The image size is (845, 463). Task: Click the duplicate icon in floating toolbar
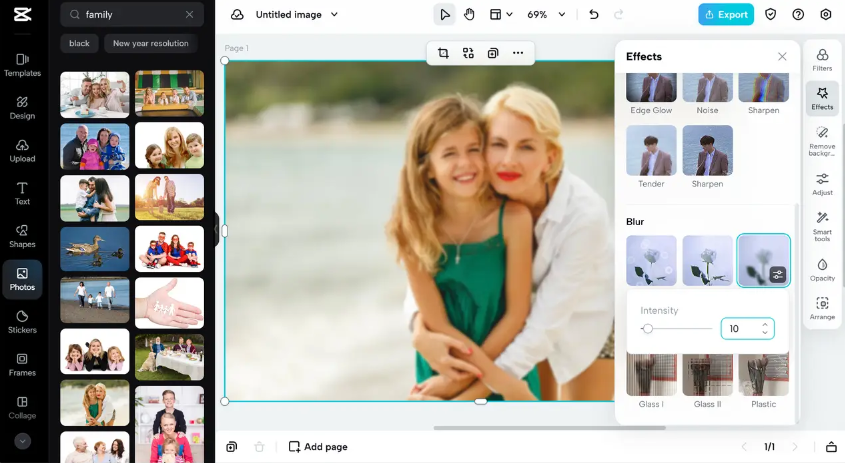[493, 53]
